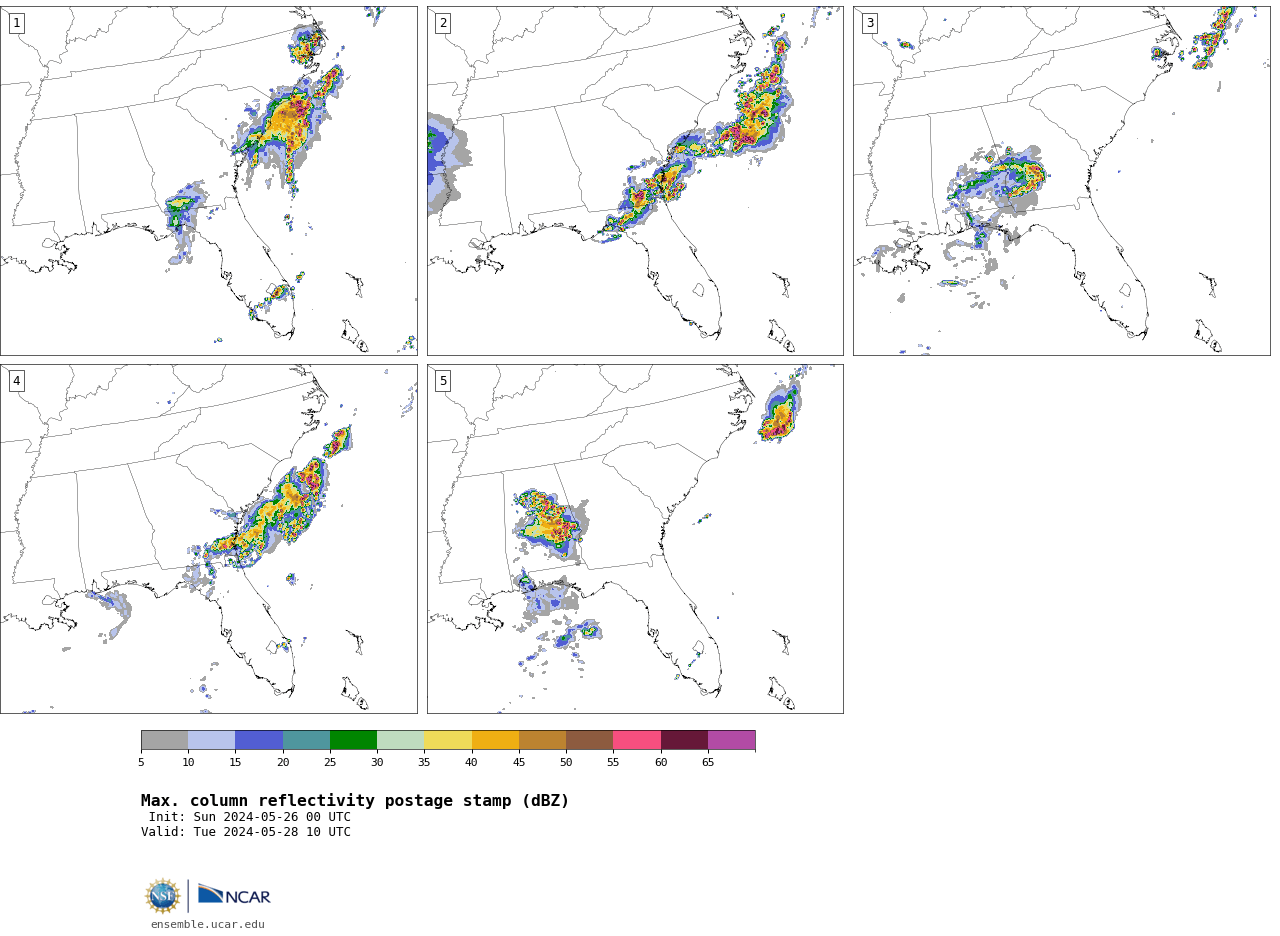Click the colorbar tick label 20
This screenshot has width=1280, height=936.
click(283, 763)
